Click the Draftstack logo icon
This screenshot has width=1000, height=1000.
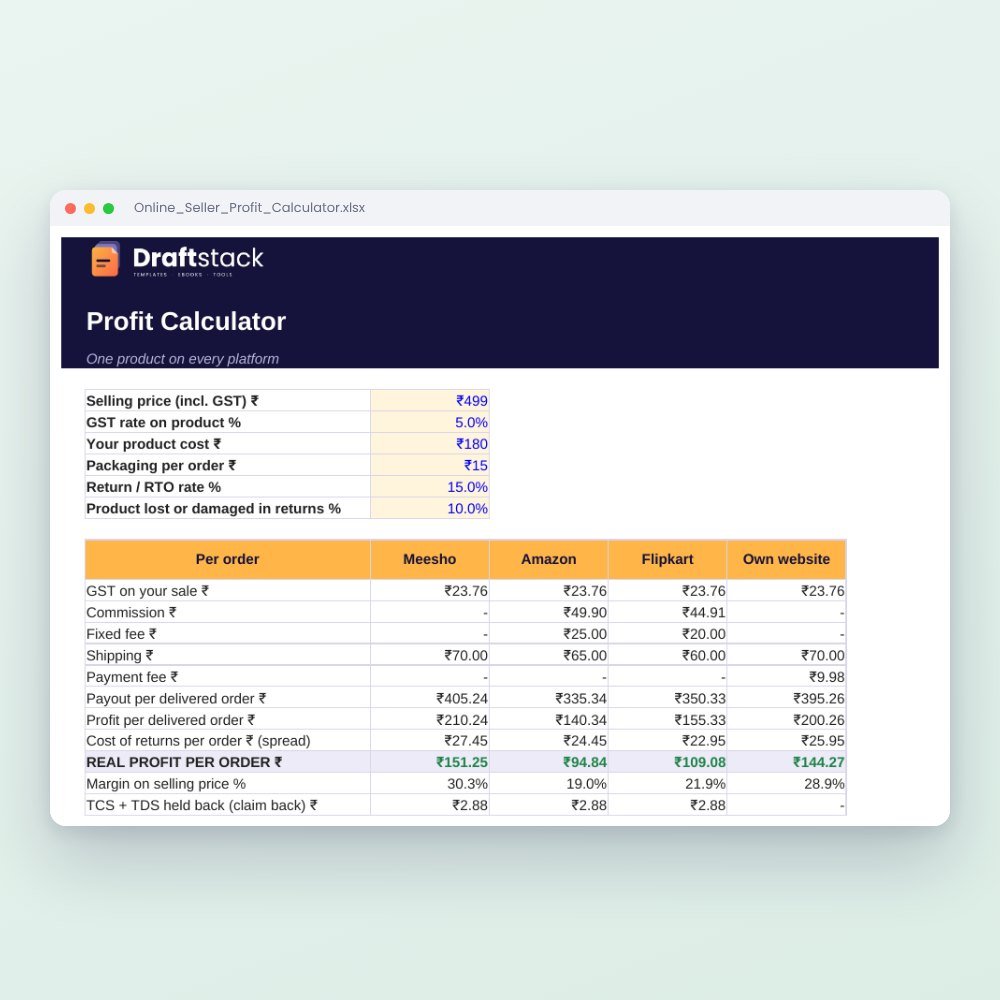[x=105, y=259]
